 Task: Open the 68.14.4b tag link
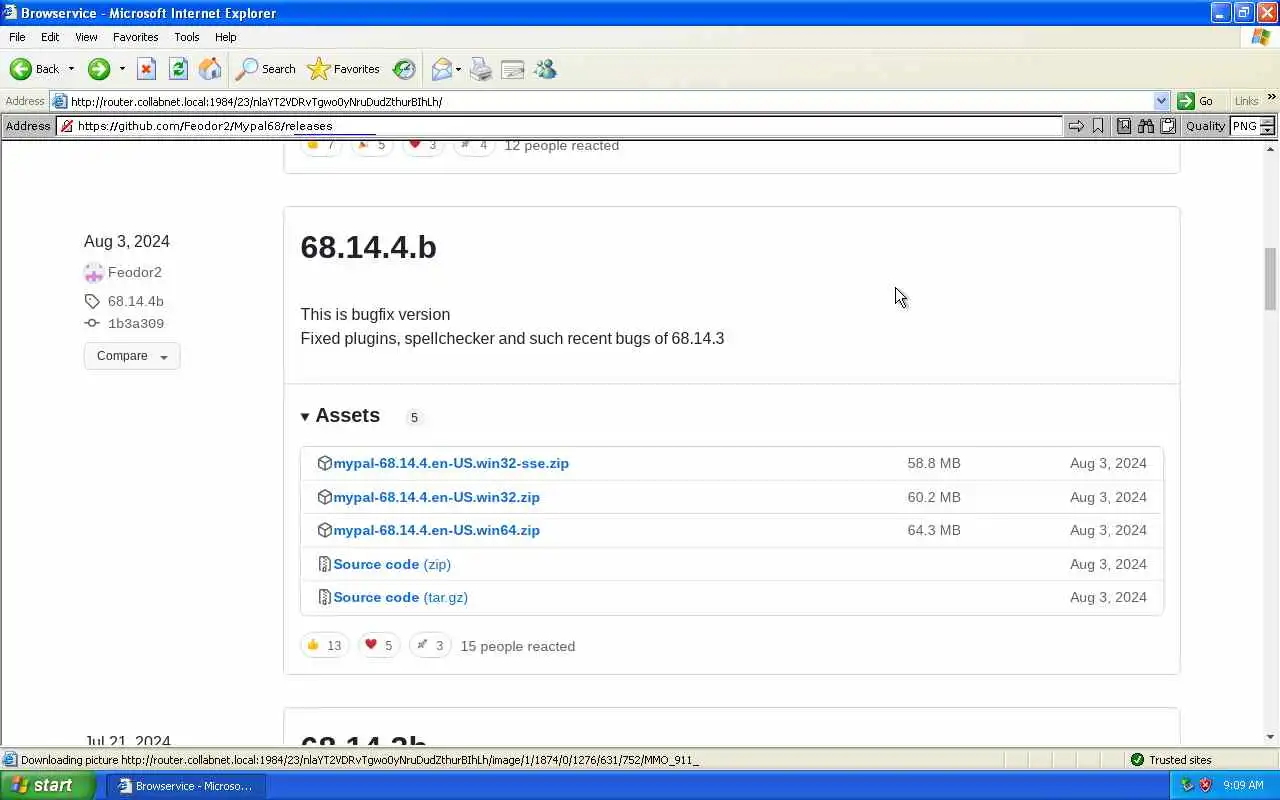pyautogui.click(x=136, y=301)
